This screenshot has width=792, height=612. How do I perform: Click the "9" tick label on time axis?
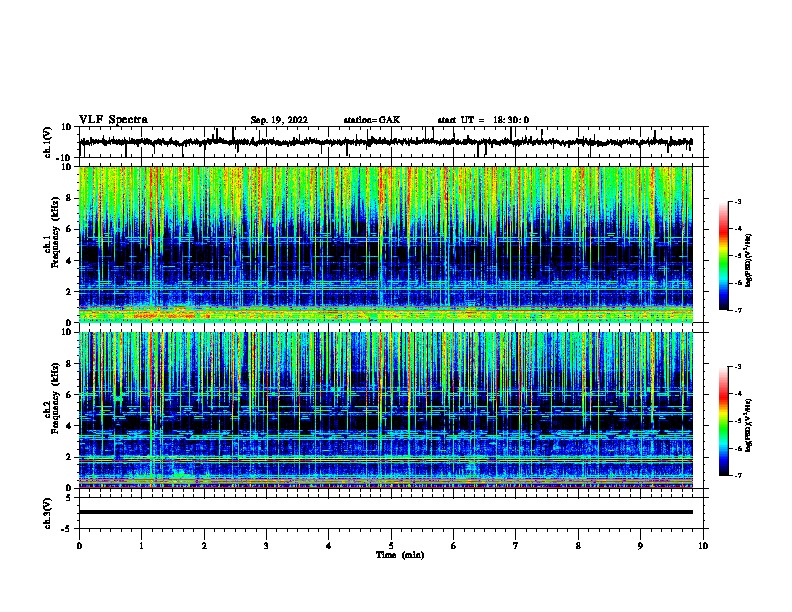[640, 545]
